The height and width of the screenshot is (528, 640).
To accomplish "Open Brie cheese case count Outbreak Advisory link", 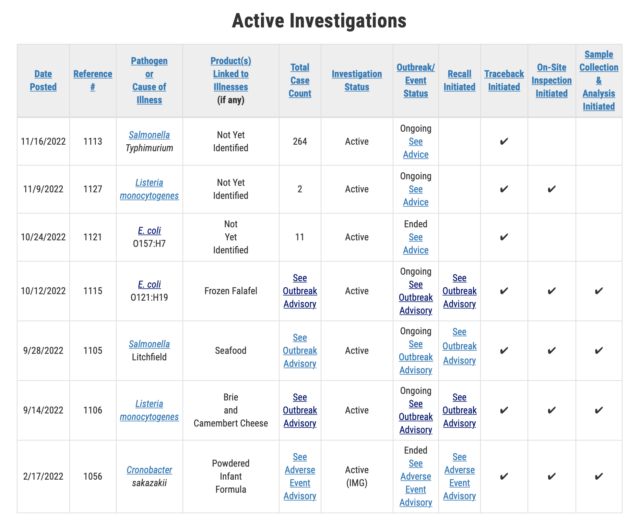I will click(x=300, y=410).
